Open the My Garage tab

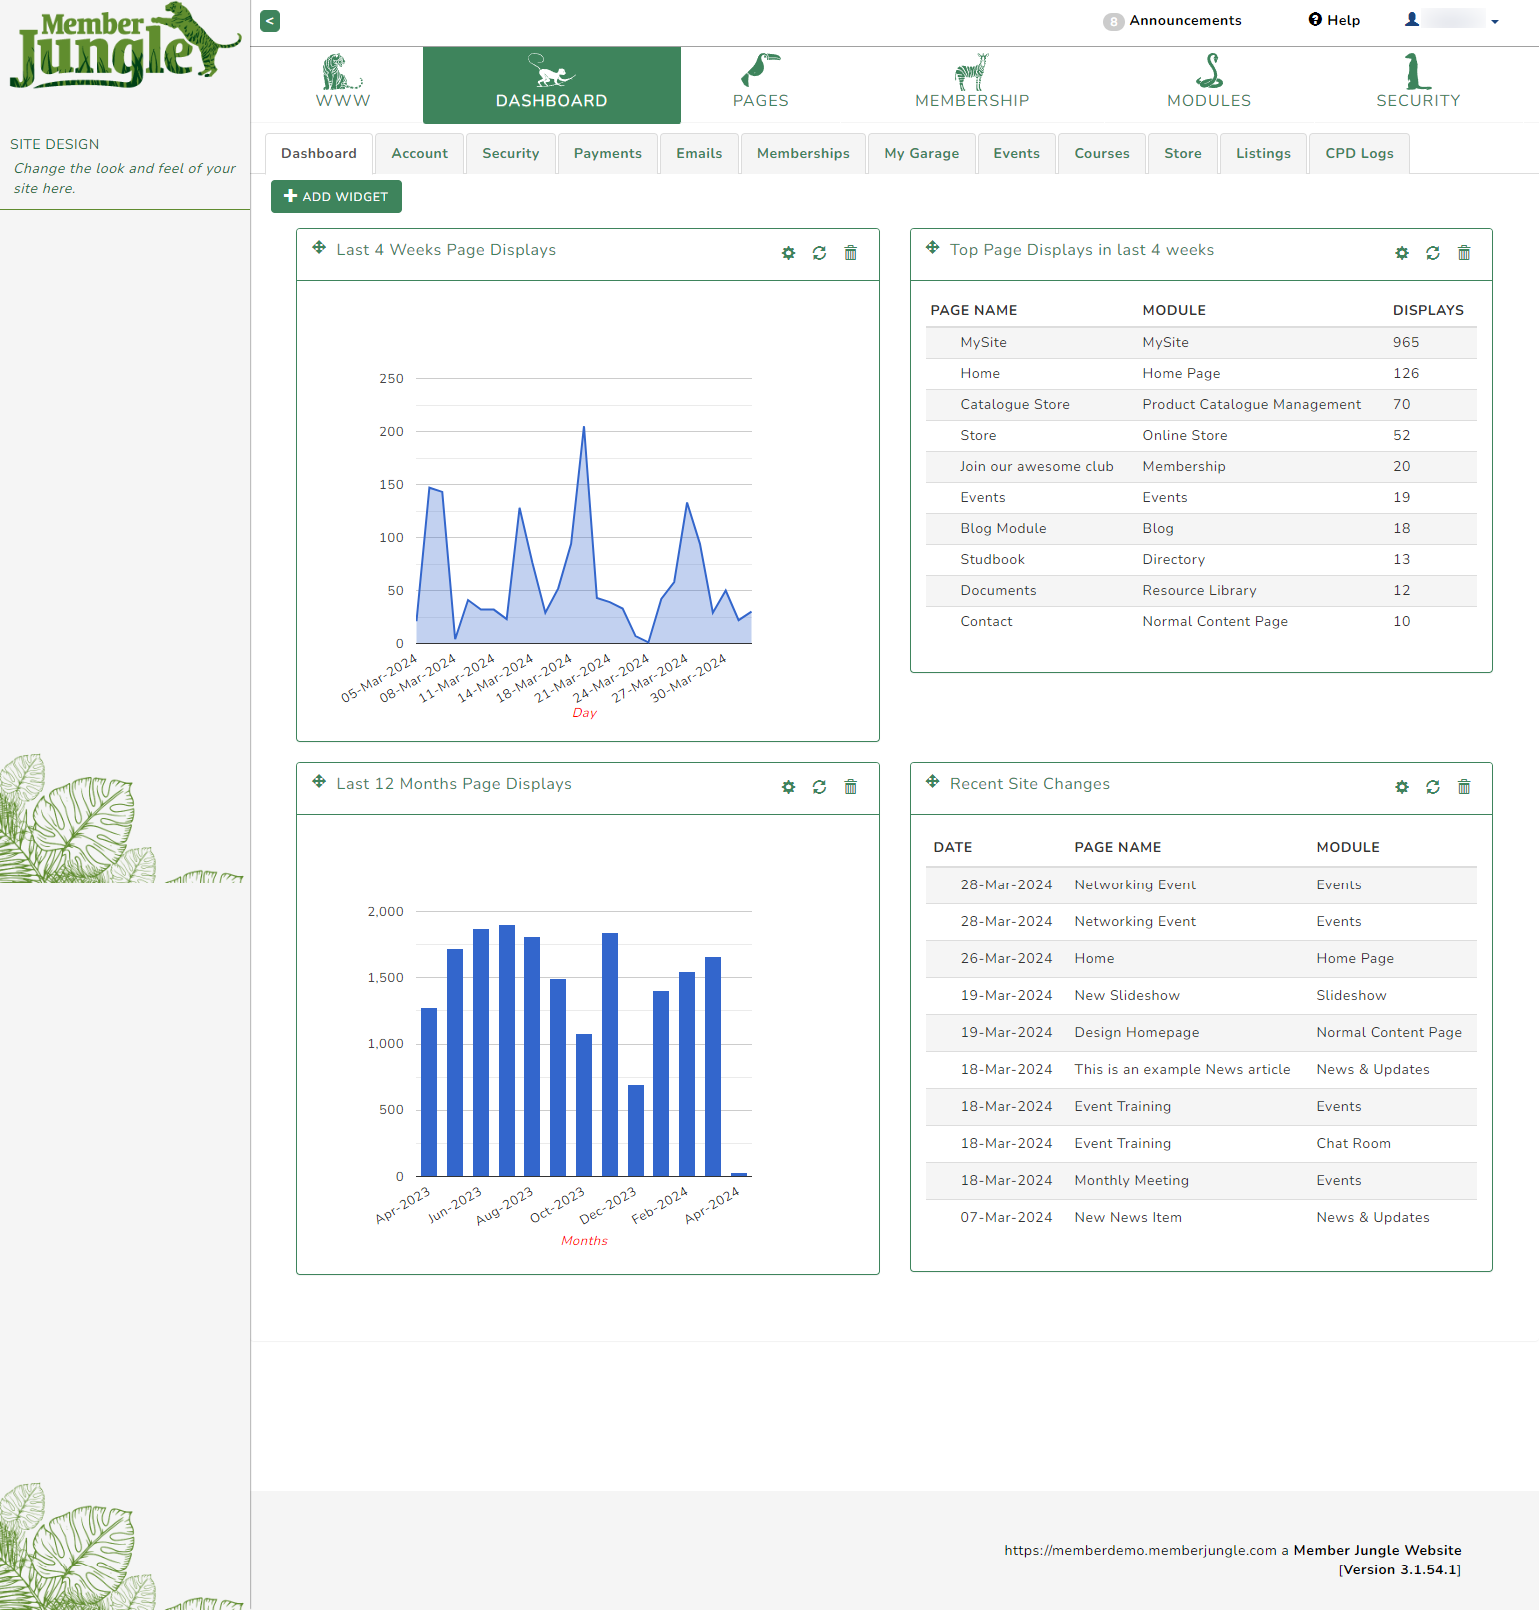coord(921,153)
